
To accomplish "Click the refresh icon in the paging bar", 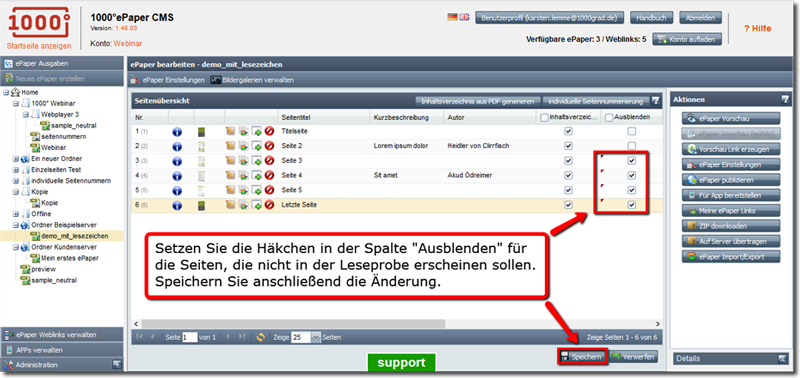I will (261, 337).
